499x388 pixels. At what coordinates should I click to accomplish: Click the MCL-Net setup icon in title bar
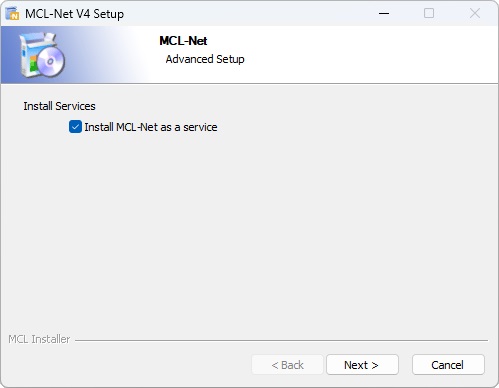(x=13, y=13)
